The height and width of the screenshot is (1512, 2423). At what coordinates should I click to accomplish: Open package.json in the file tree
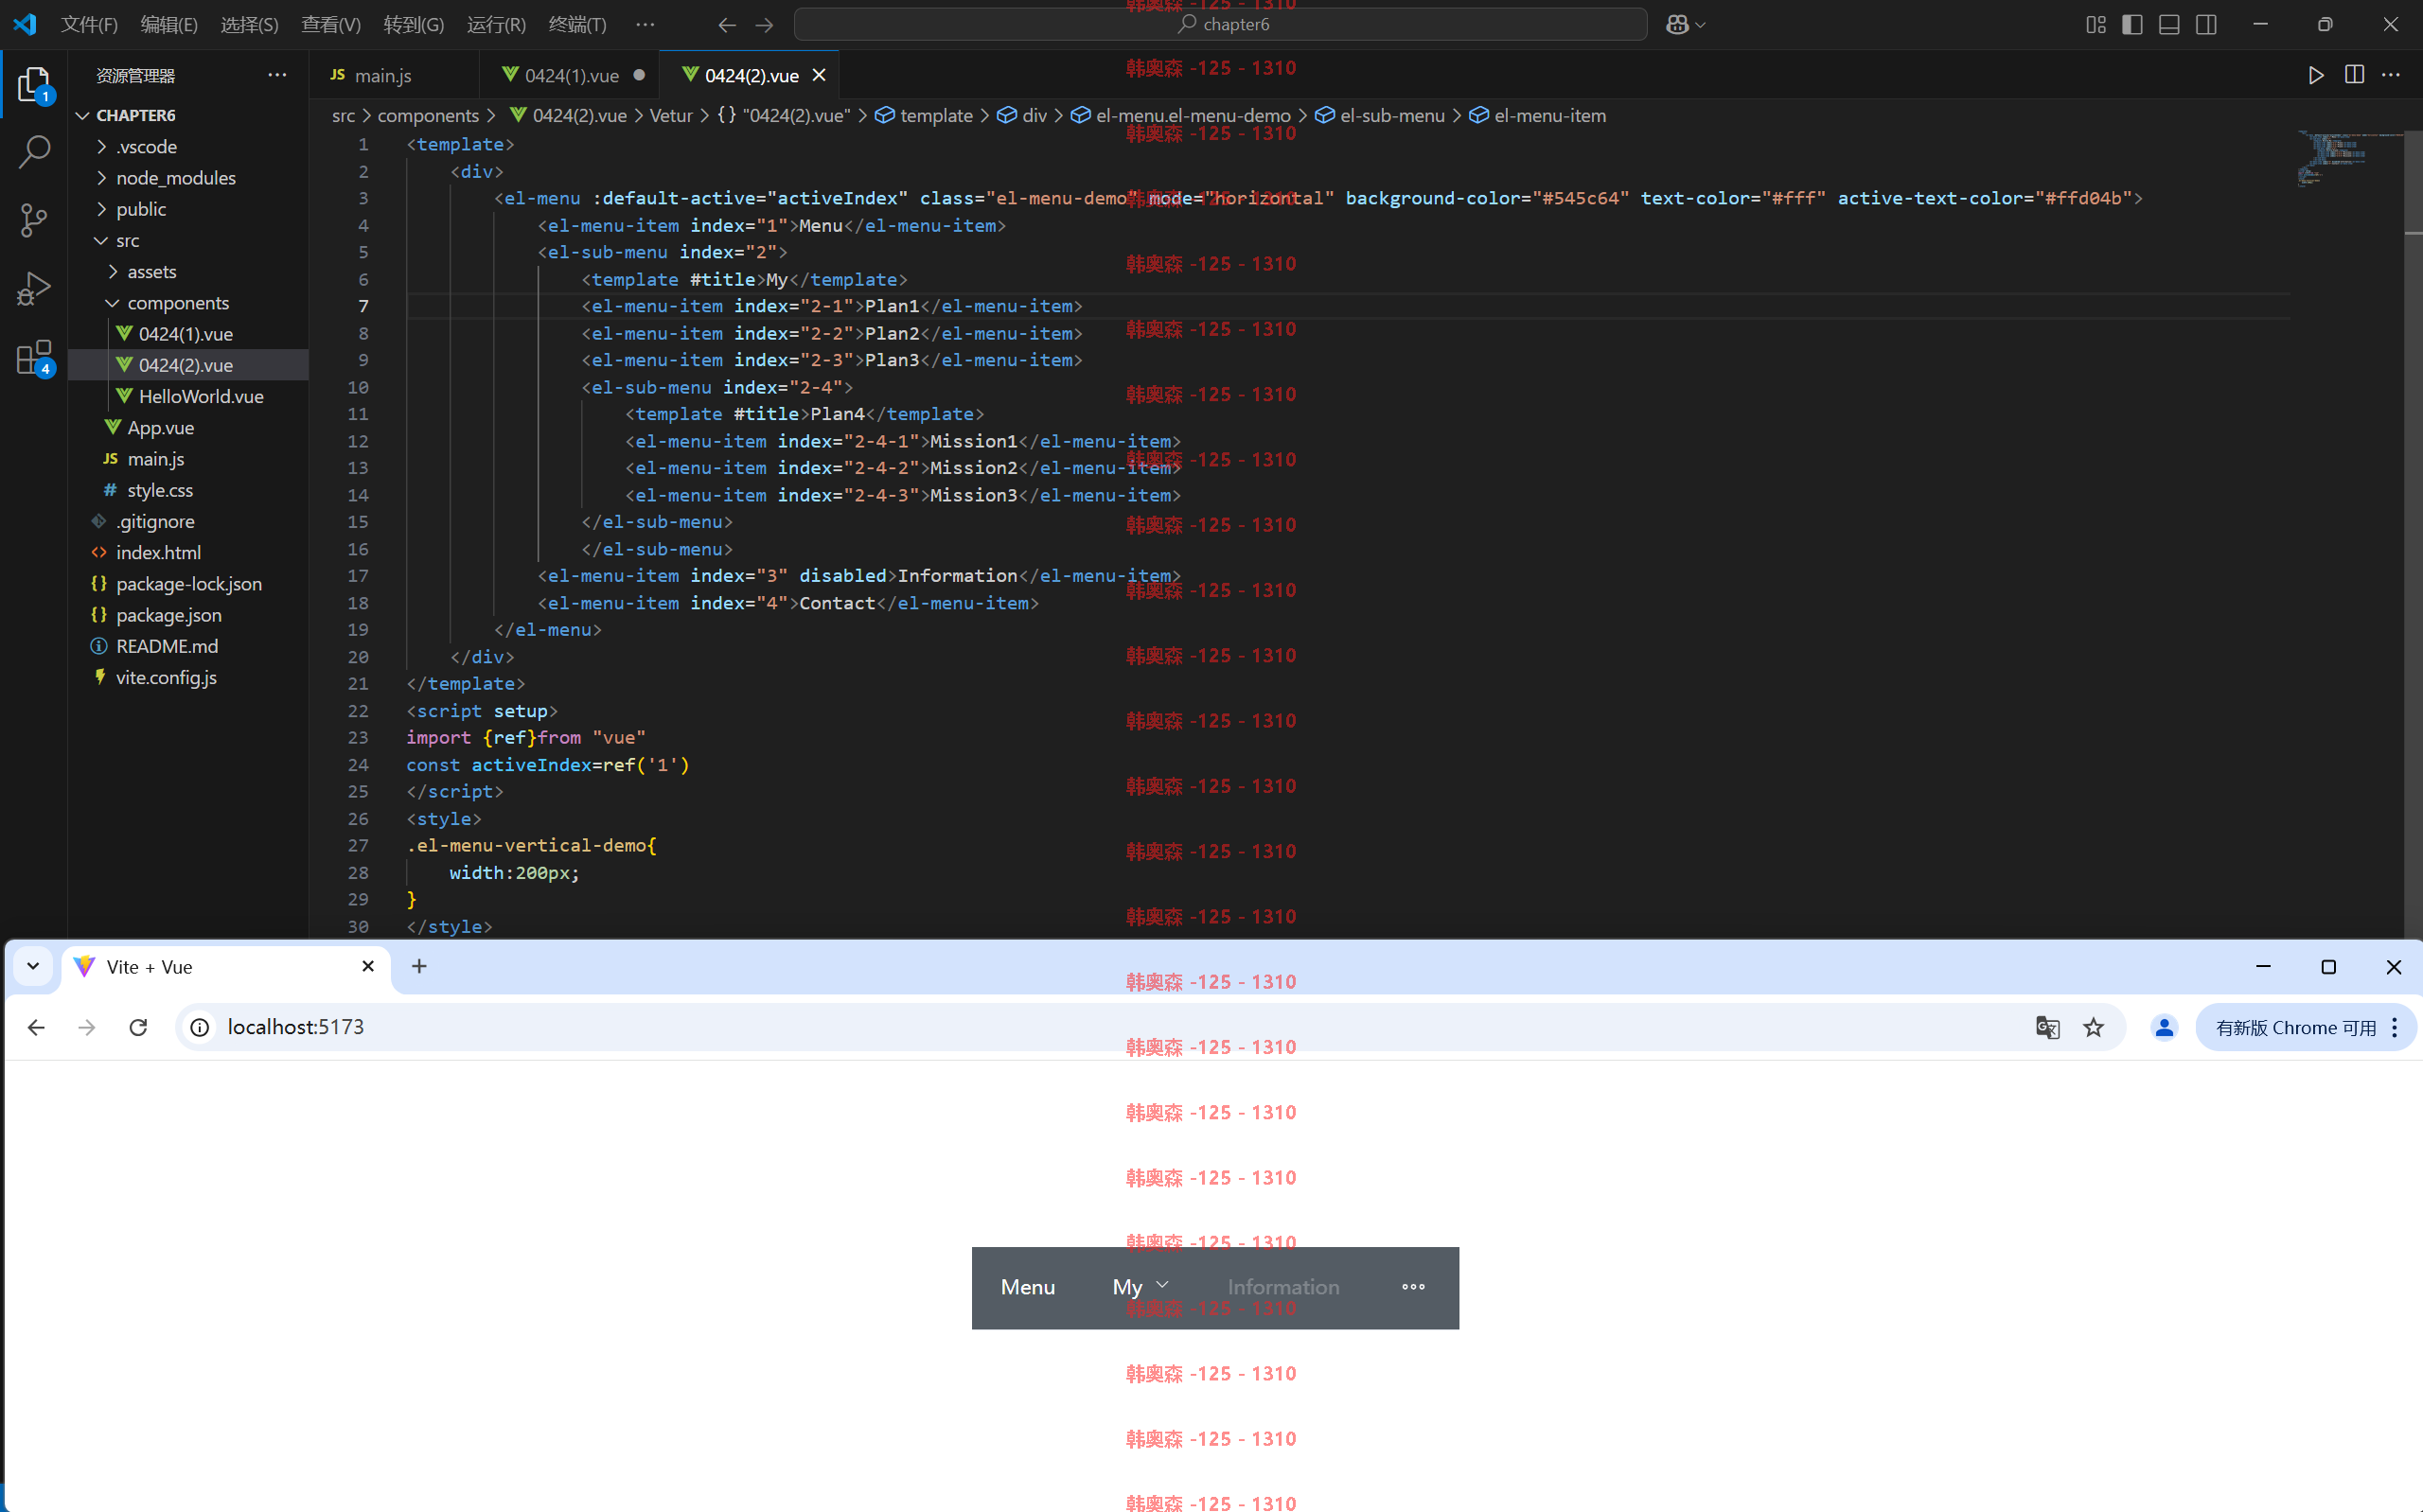click(x=188, y=615)
